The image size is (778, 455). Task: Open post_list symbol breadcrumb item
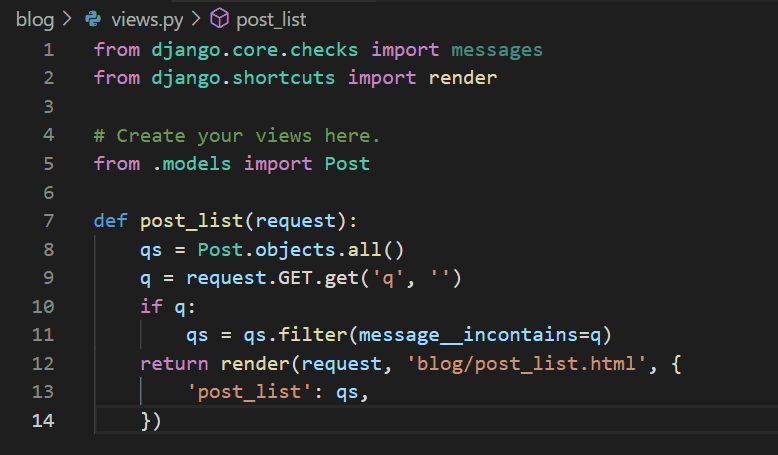271,20
